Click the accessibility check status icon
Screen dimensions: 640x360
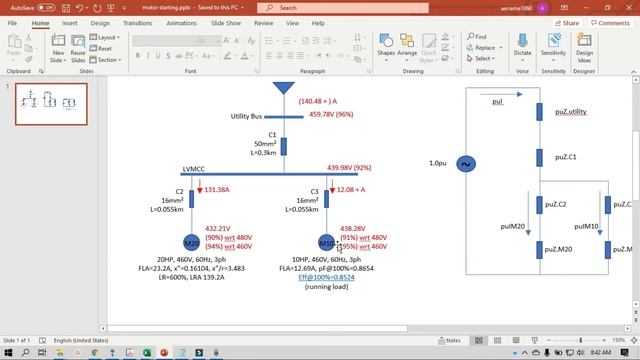coord(42,340)
